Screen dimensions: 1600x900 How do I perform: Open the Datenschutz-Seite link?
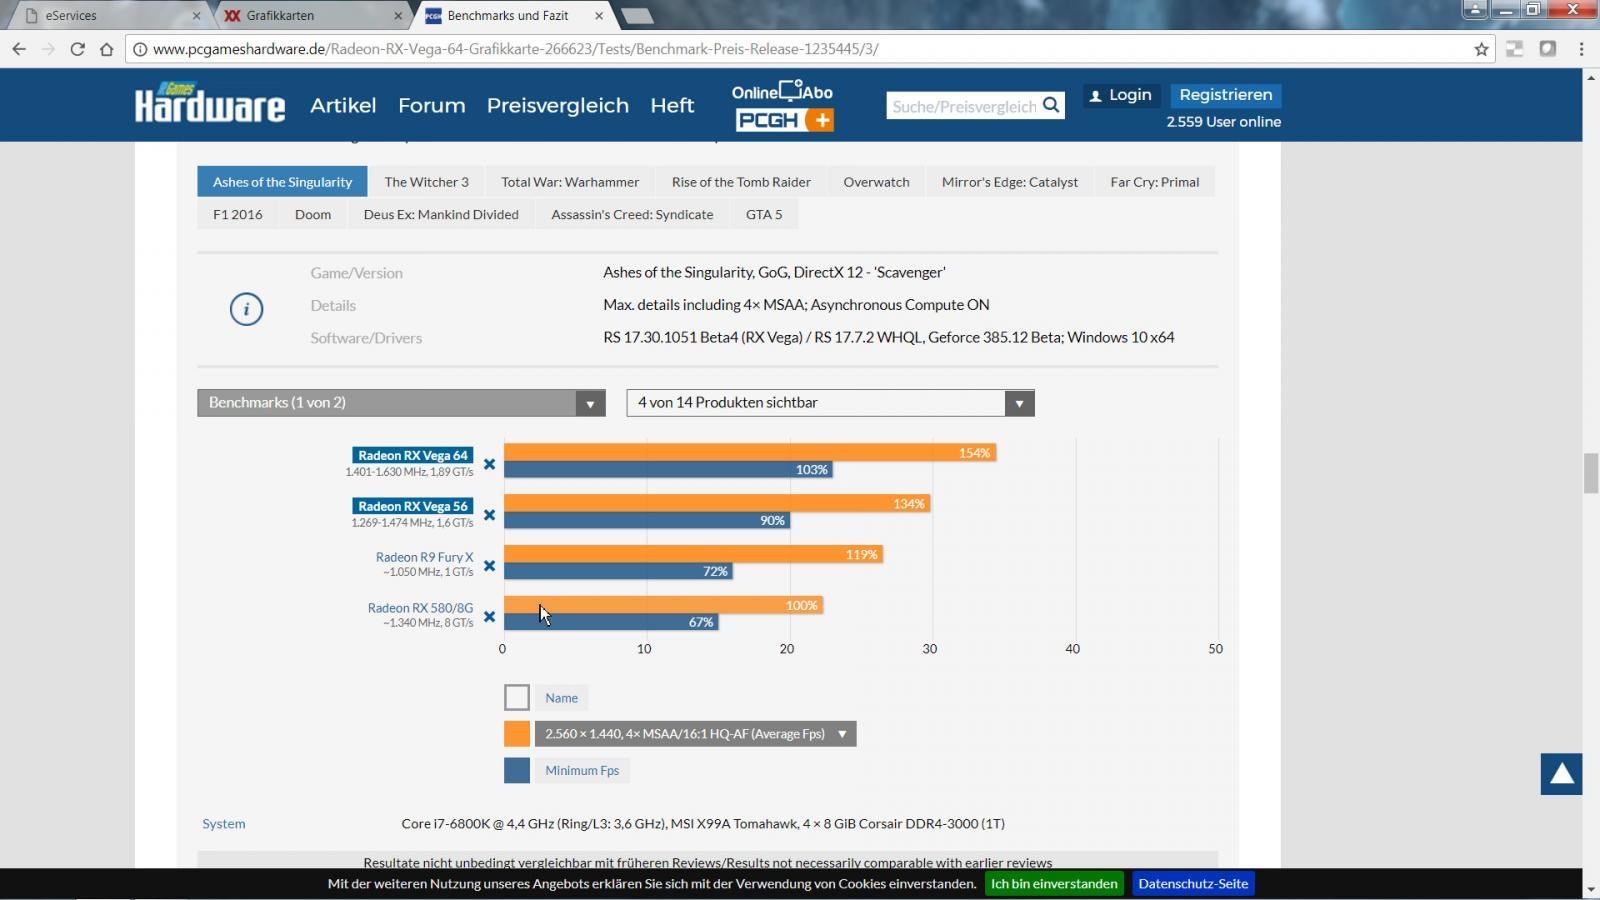click(1193, 884)
